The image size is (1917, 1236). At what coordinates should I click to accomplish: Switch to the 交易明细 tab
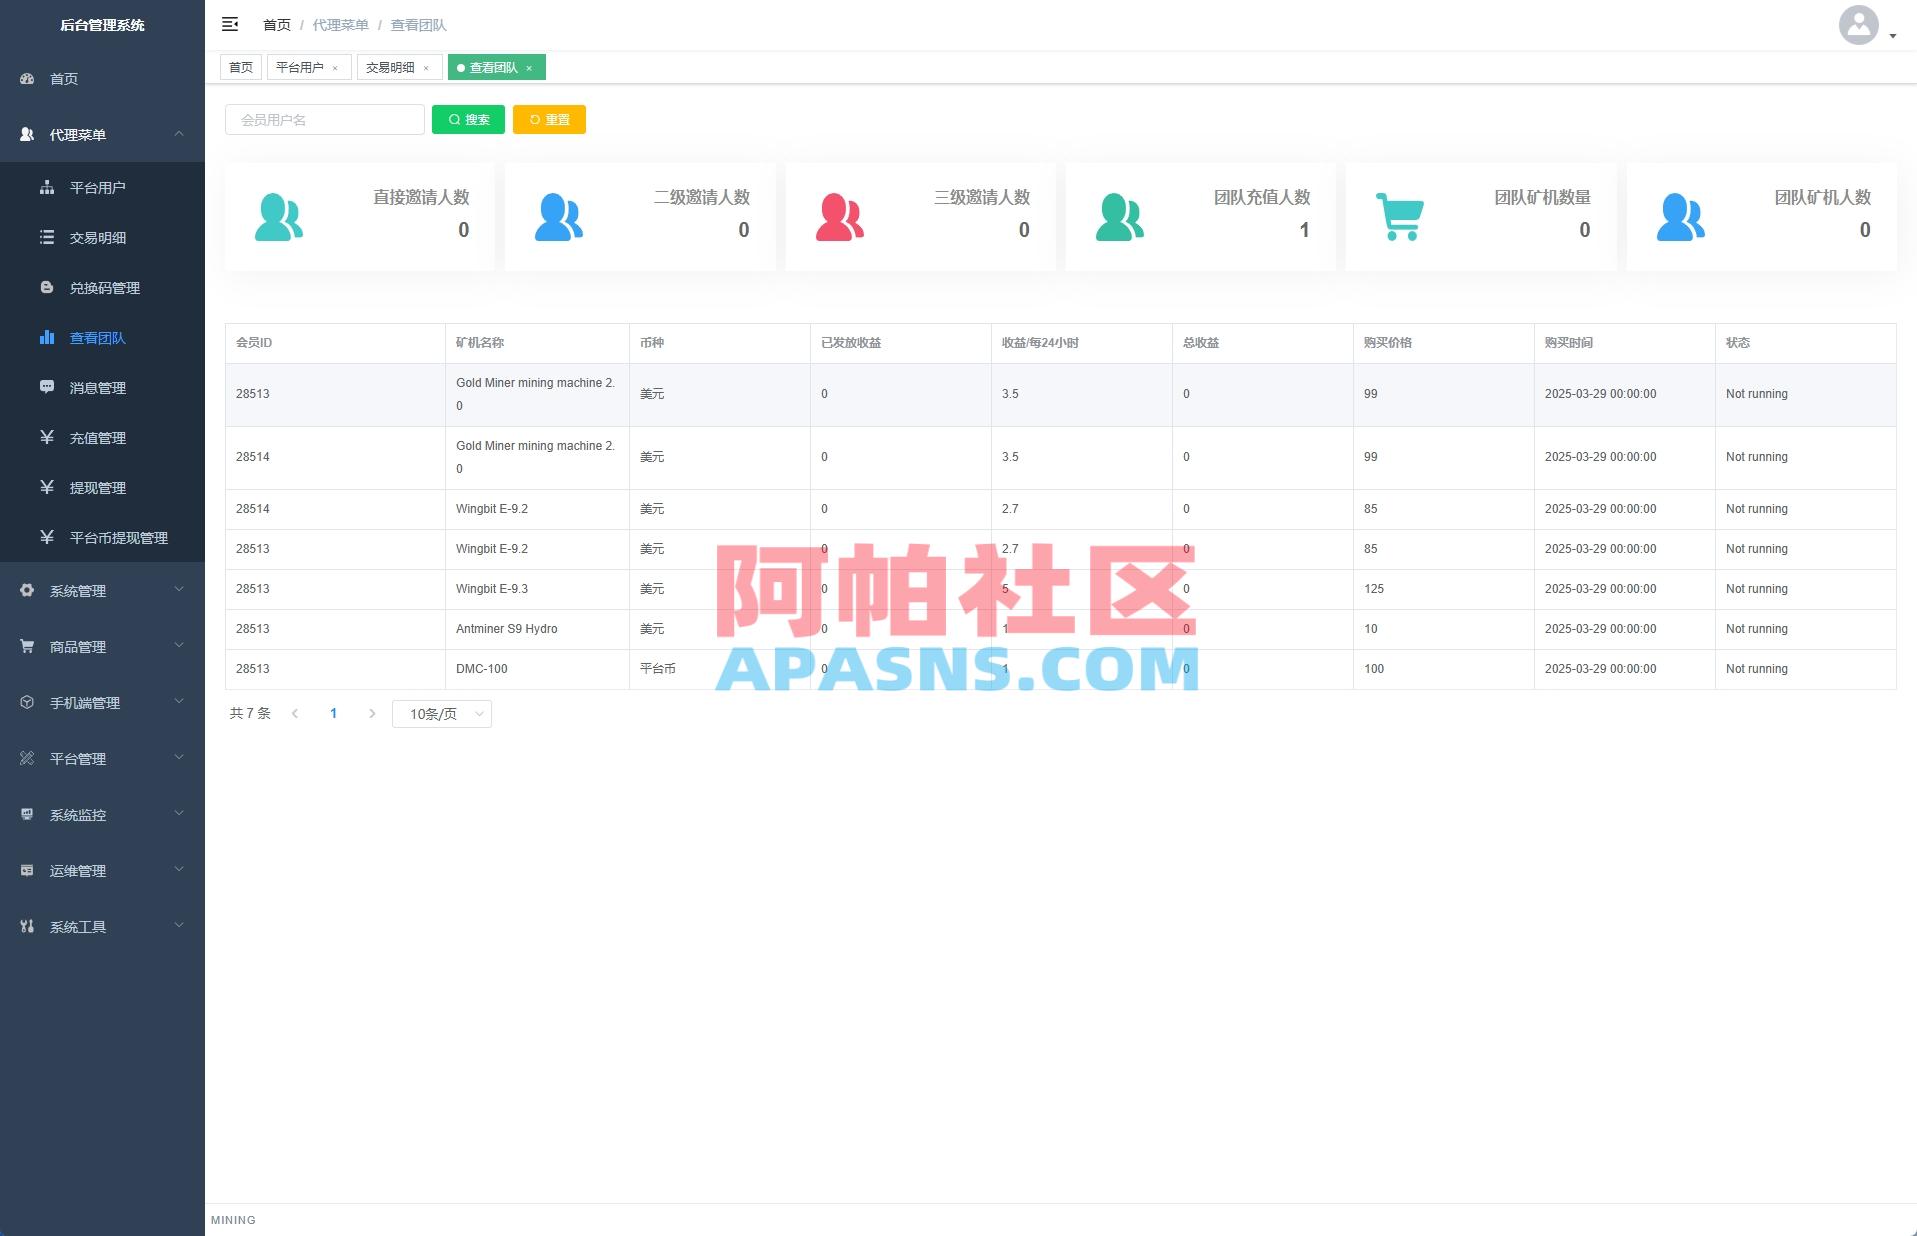[393, 67]
